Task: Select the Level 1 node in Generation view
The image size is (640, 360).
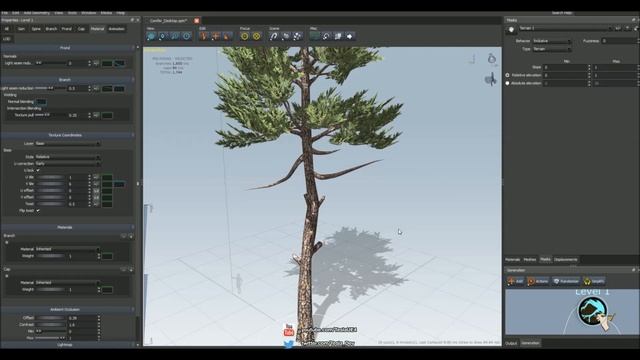Action: (592, 311)
